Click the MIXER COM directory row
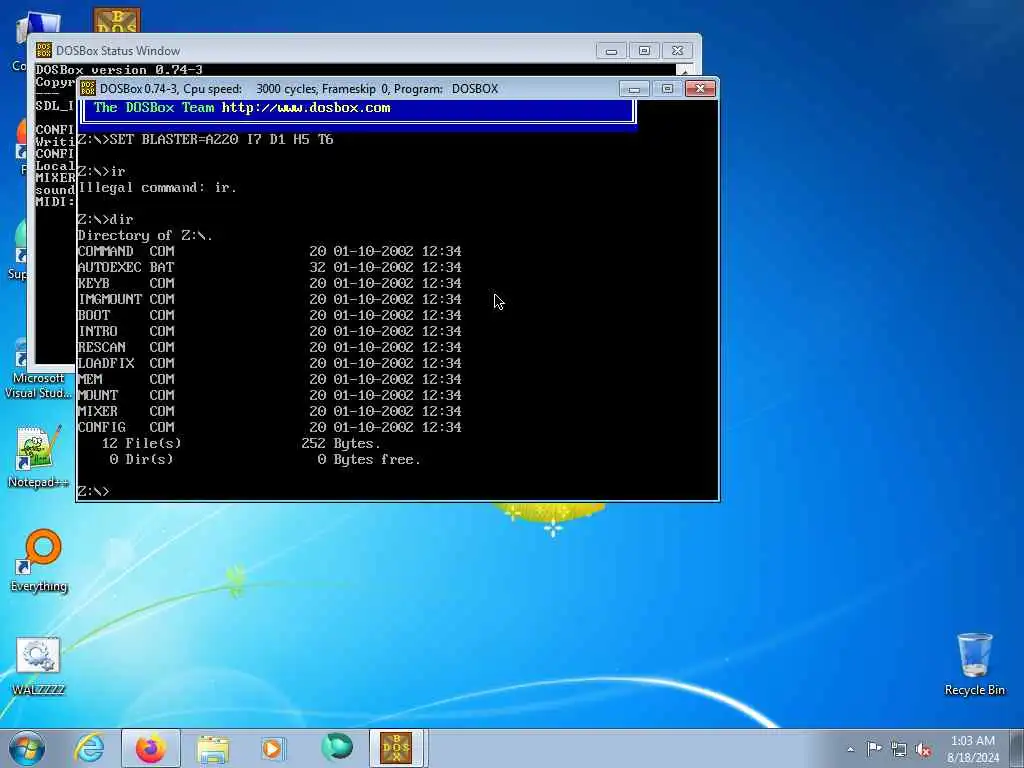The height and width of the screenshot is (768, 1024). pyautogui.click(x=269, y=411)
